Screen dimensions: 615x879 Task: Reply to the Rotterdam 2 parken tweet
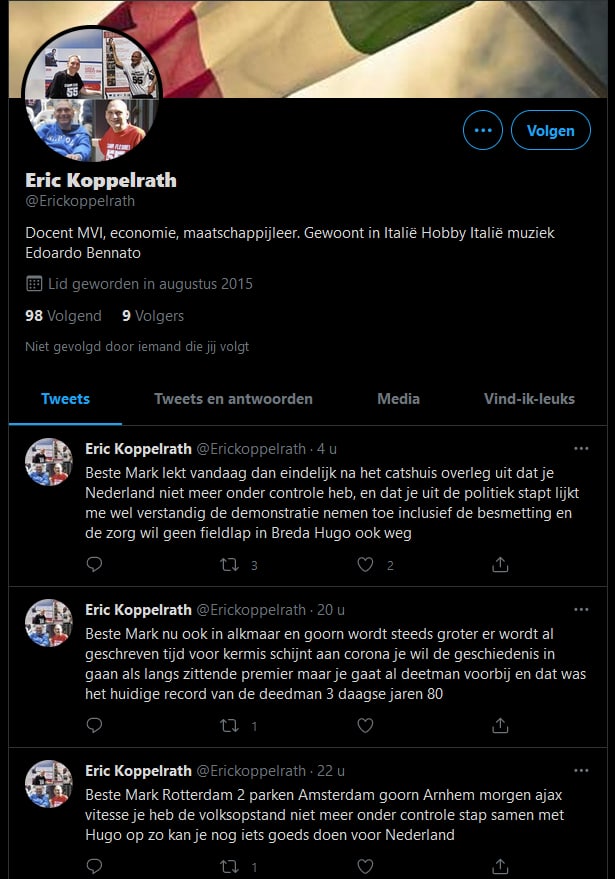pos(95,866)
